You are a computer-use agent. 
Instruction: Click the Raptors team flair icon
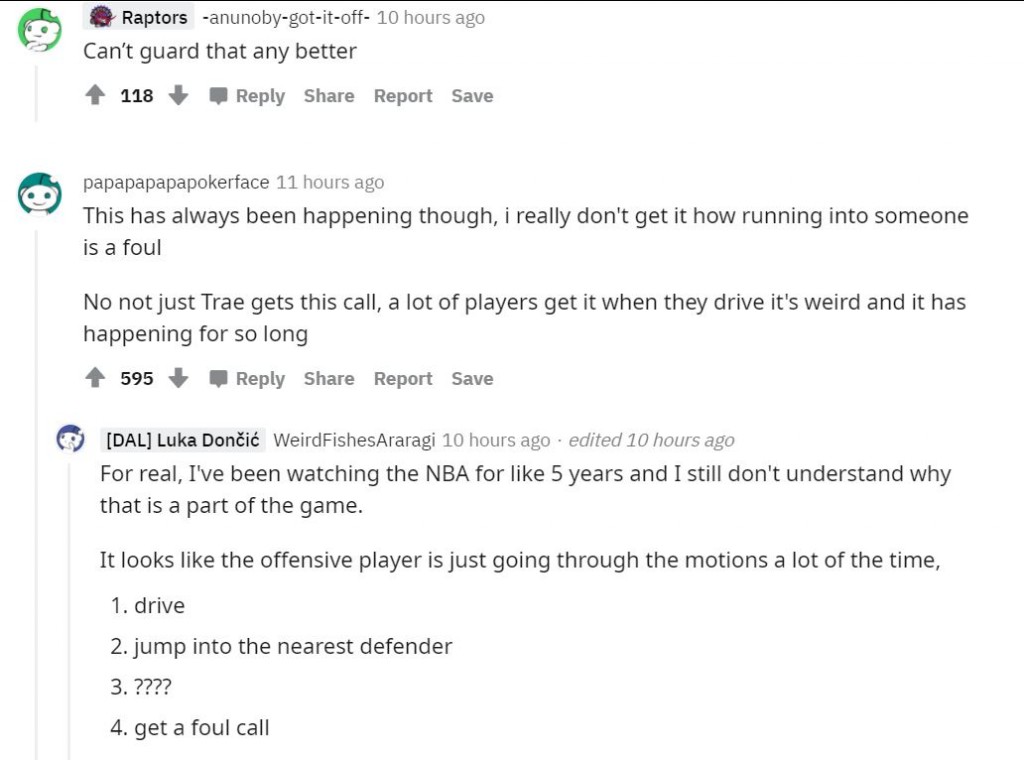[x=101, y=17]
